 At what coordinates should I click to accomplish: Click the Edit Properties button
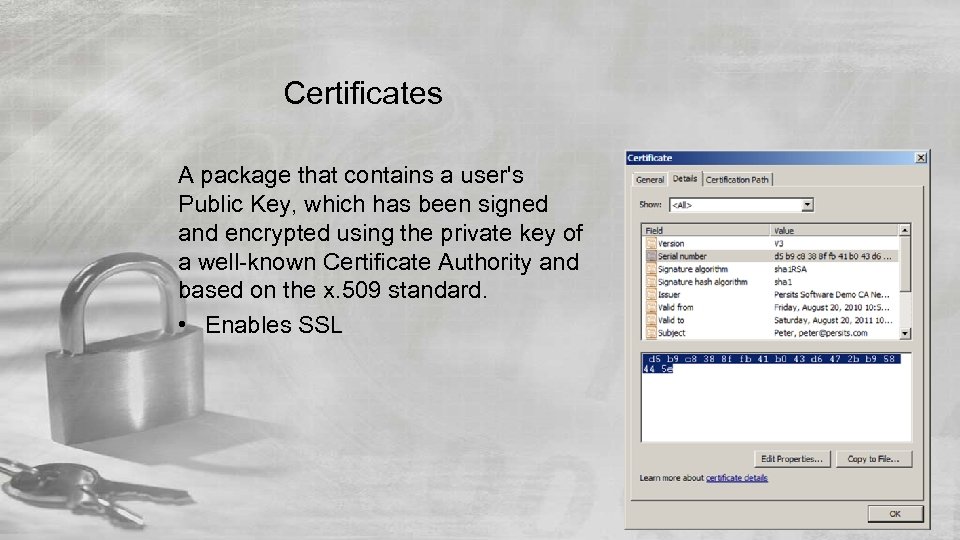[x=792, y=459]
